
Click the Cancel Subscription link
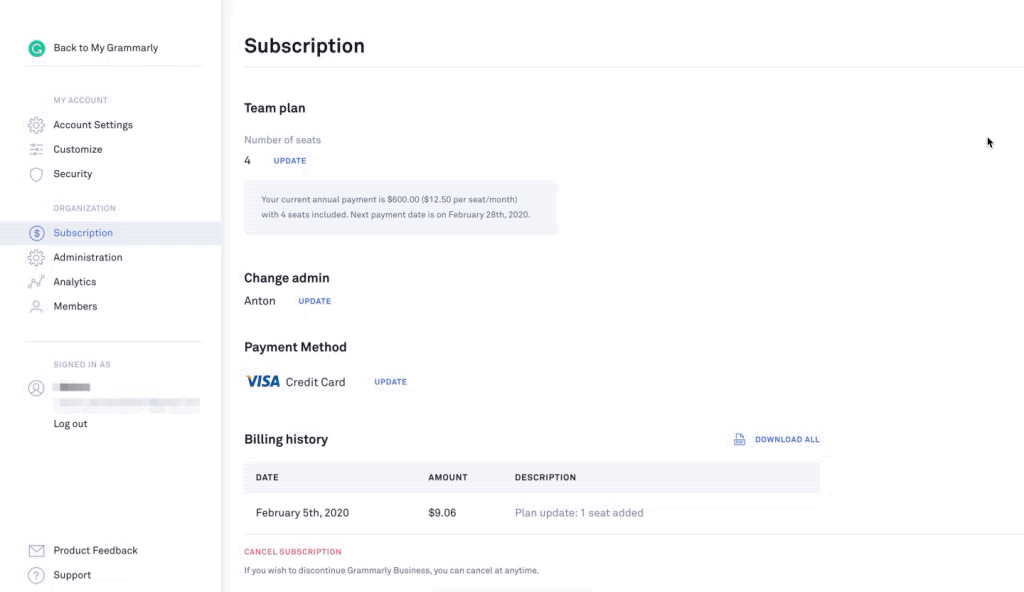click(293, 552)
